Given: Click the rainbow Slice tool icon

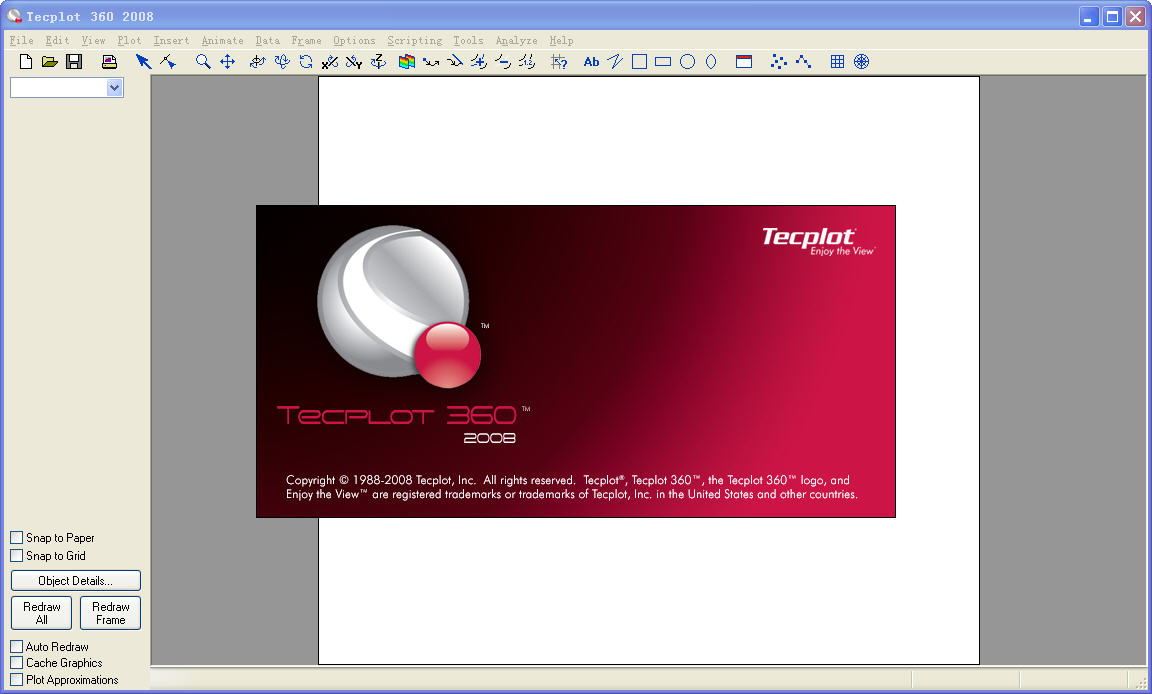Looking at the screenshot, I should click(x=406, y=62).
